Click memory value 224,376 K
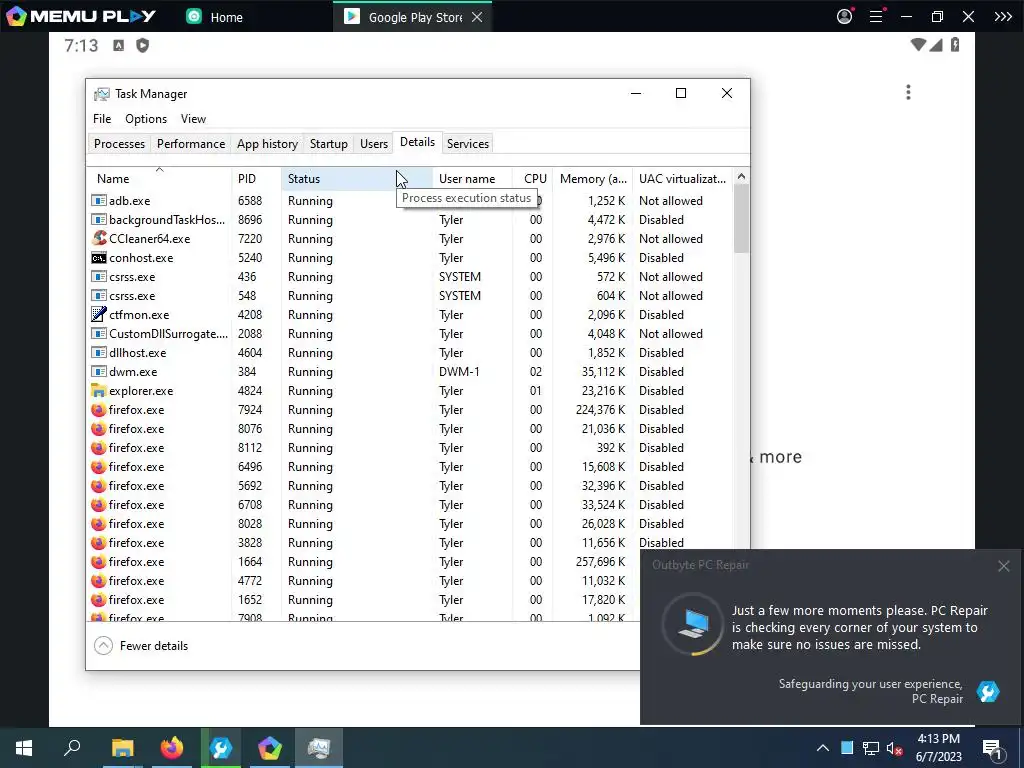This screenshot has width=1024, height=768. pyautogui.click(x=600, y=409)
